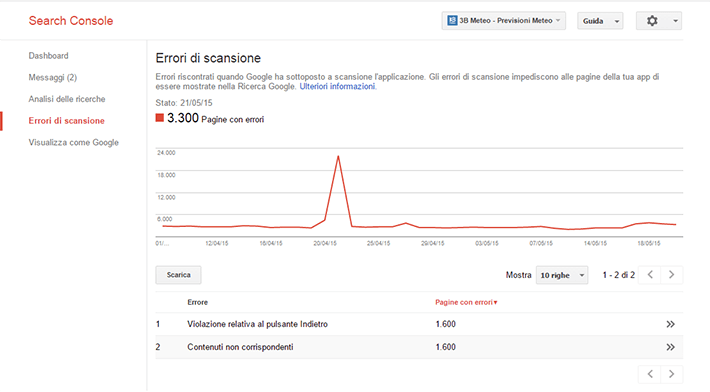Go to previous page above the table
This screenshot has width=710, height=392.
650,275
